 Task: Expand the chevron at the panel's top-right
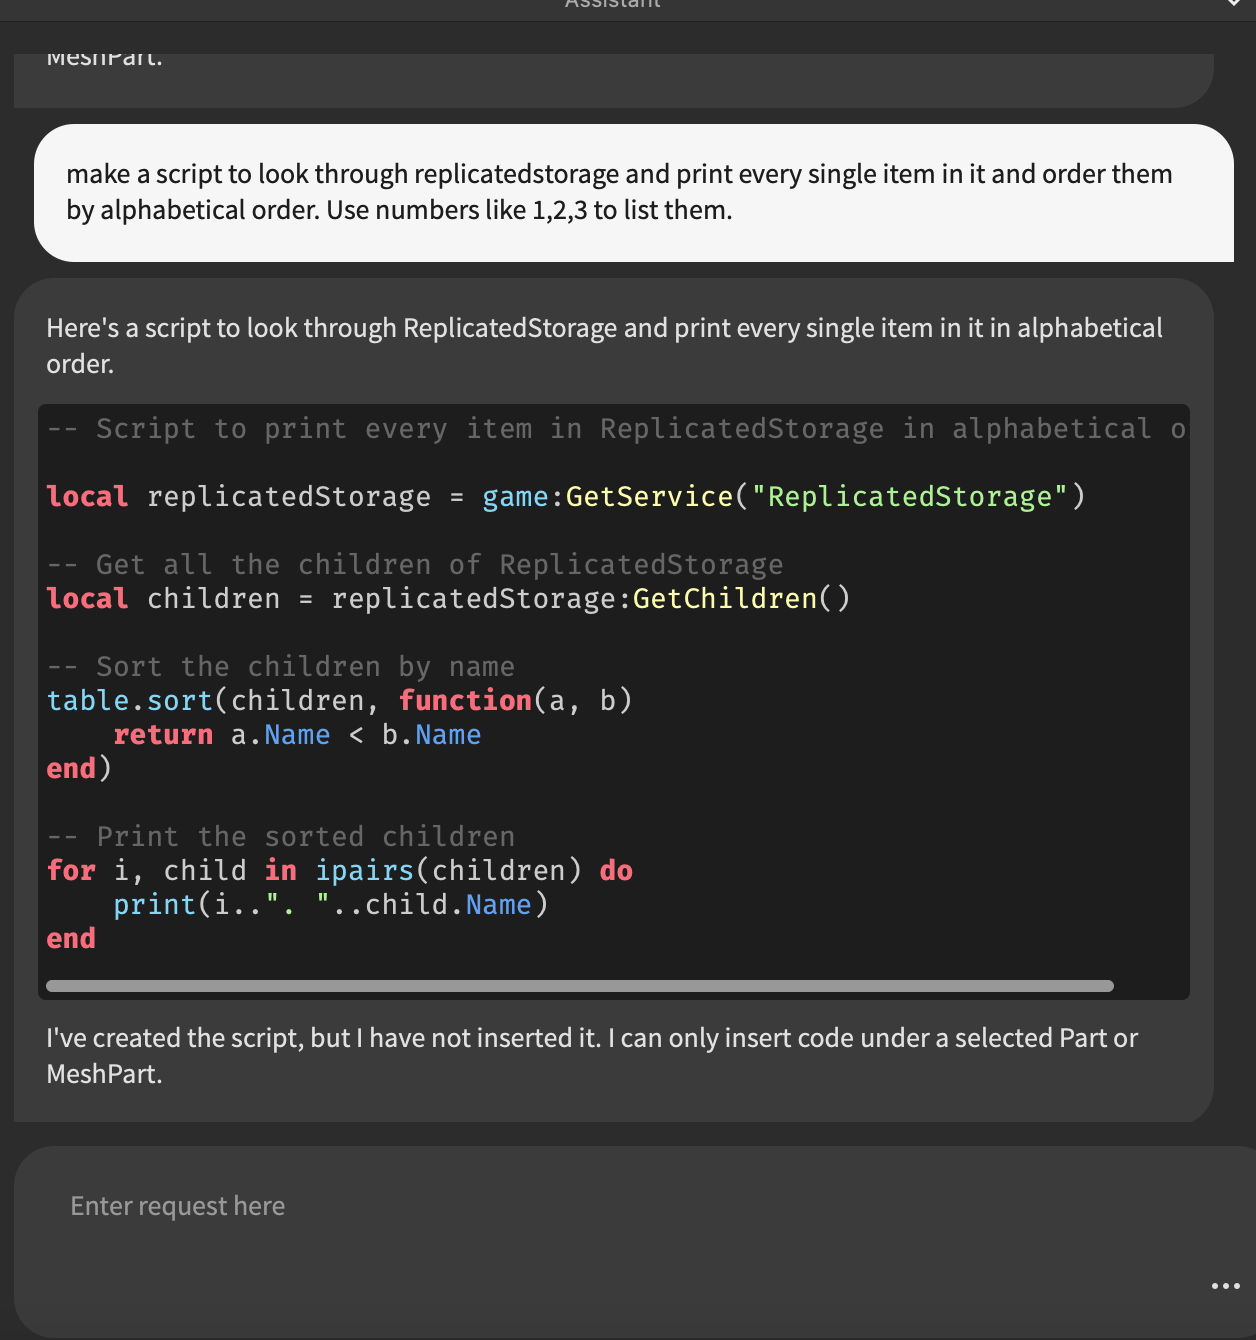(x=1234, y=5)
